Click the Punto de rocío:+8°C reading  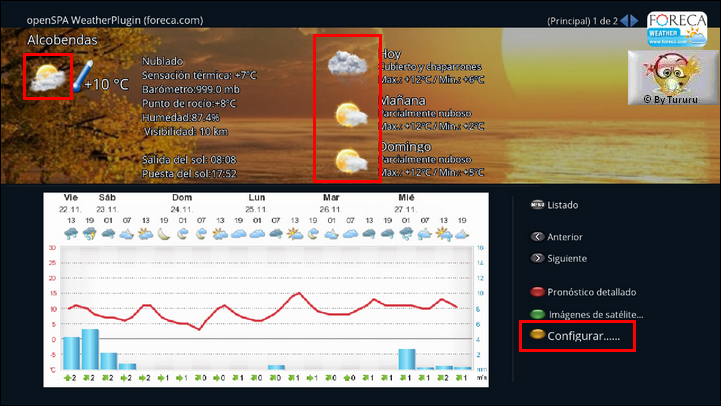[x=189, y=103]
